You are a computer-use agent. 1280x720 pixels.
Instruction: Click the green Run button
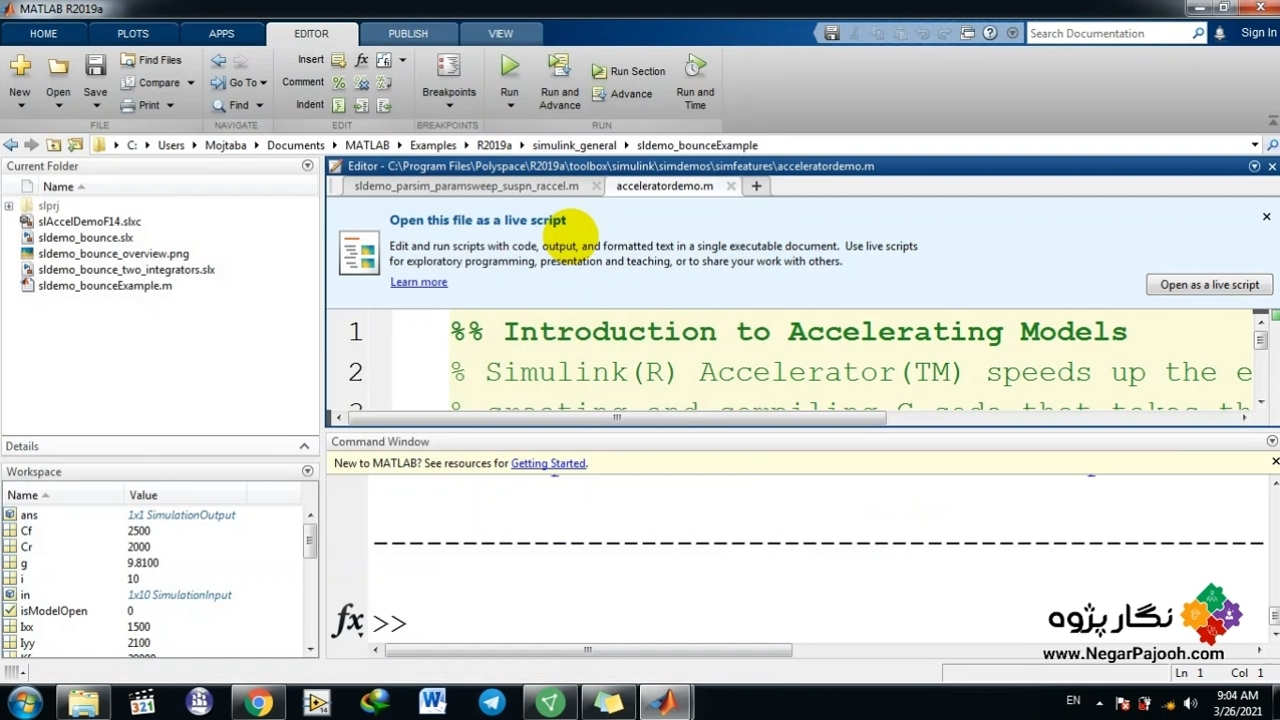pyautogui.click(x=509, y=67)
